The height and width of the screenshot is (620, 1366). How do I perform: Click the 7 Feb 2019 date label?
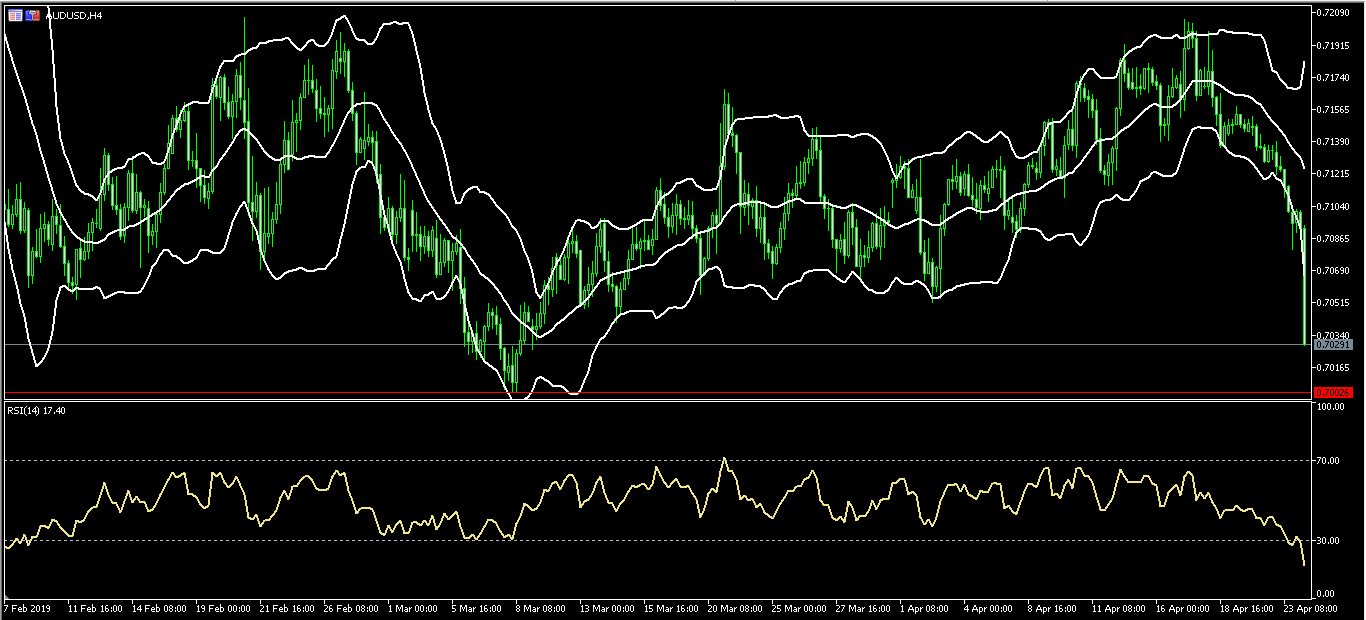tap(27, 608)
